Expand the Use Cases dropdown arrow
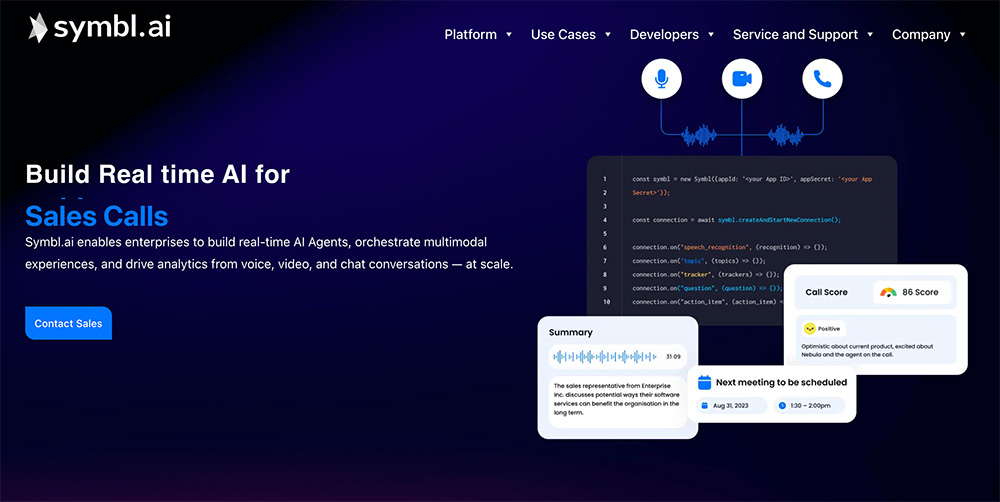 (x=608, y=34)
